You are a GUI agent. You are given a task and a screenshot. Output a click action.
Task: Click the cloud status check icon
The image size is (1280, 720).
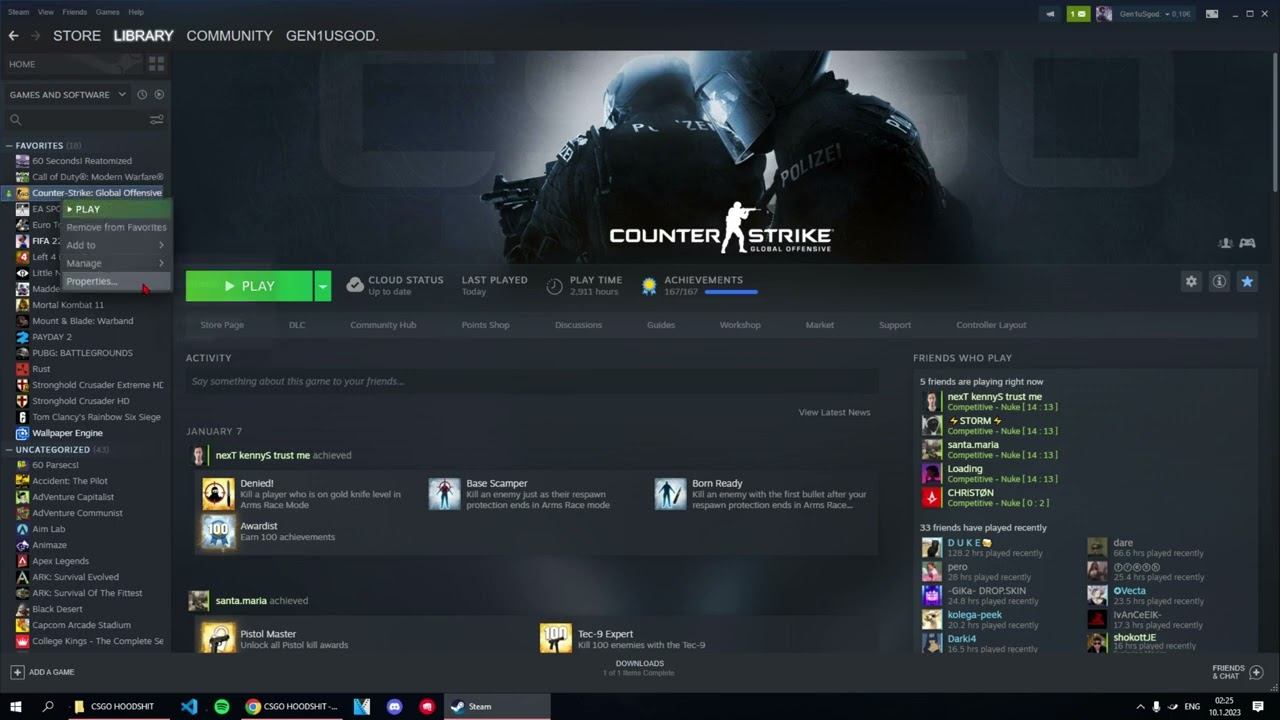click(355, 286)
